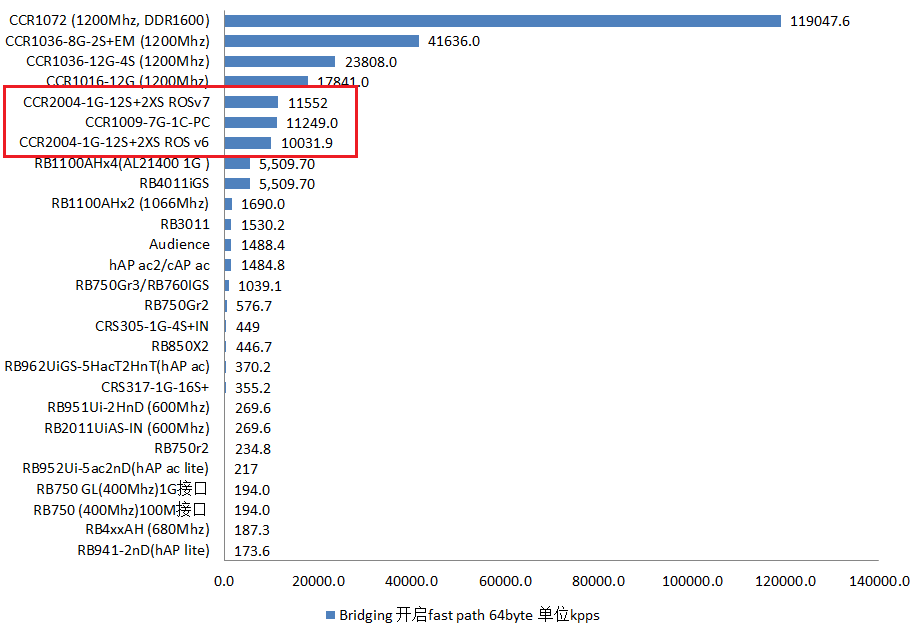Select the RB941-2nD(hAP lite) label
The image size is (917, 628).
(143, 550)
